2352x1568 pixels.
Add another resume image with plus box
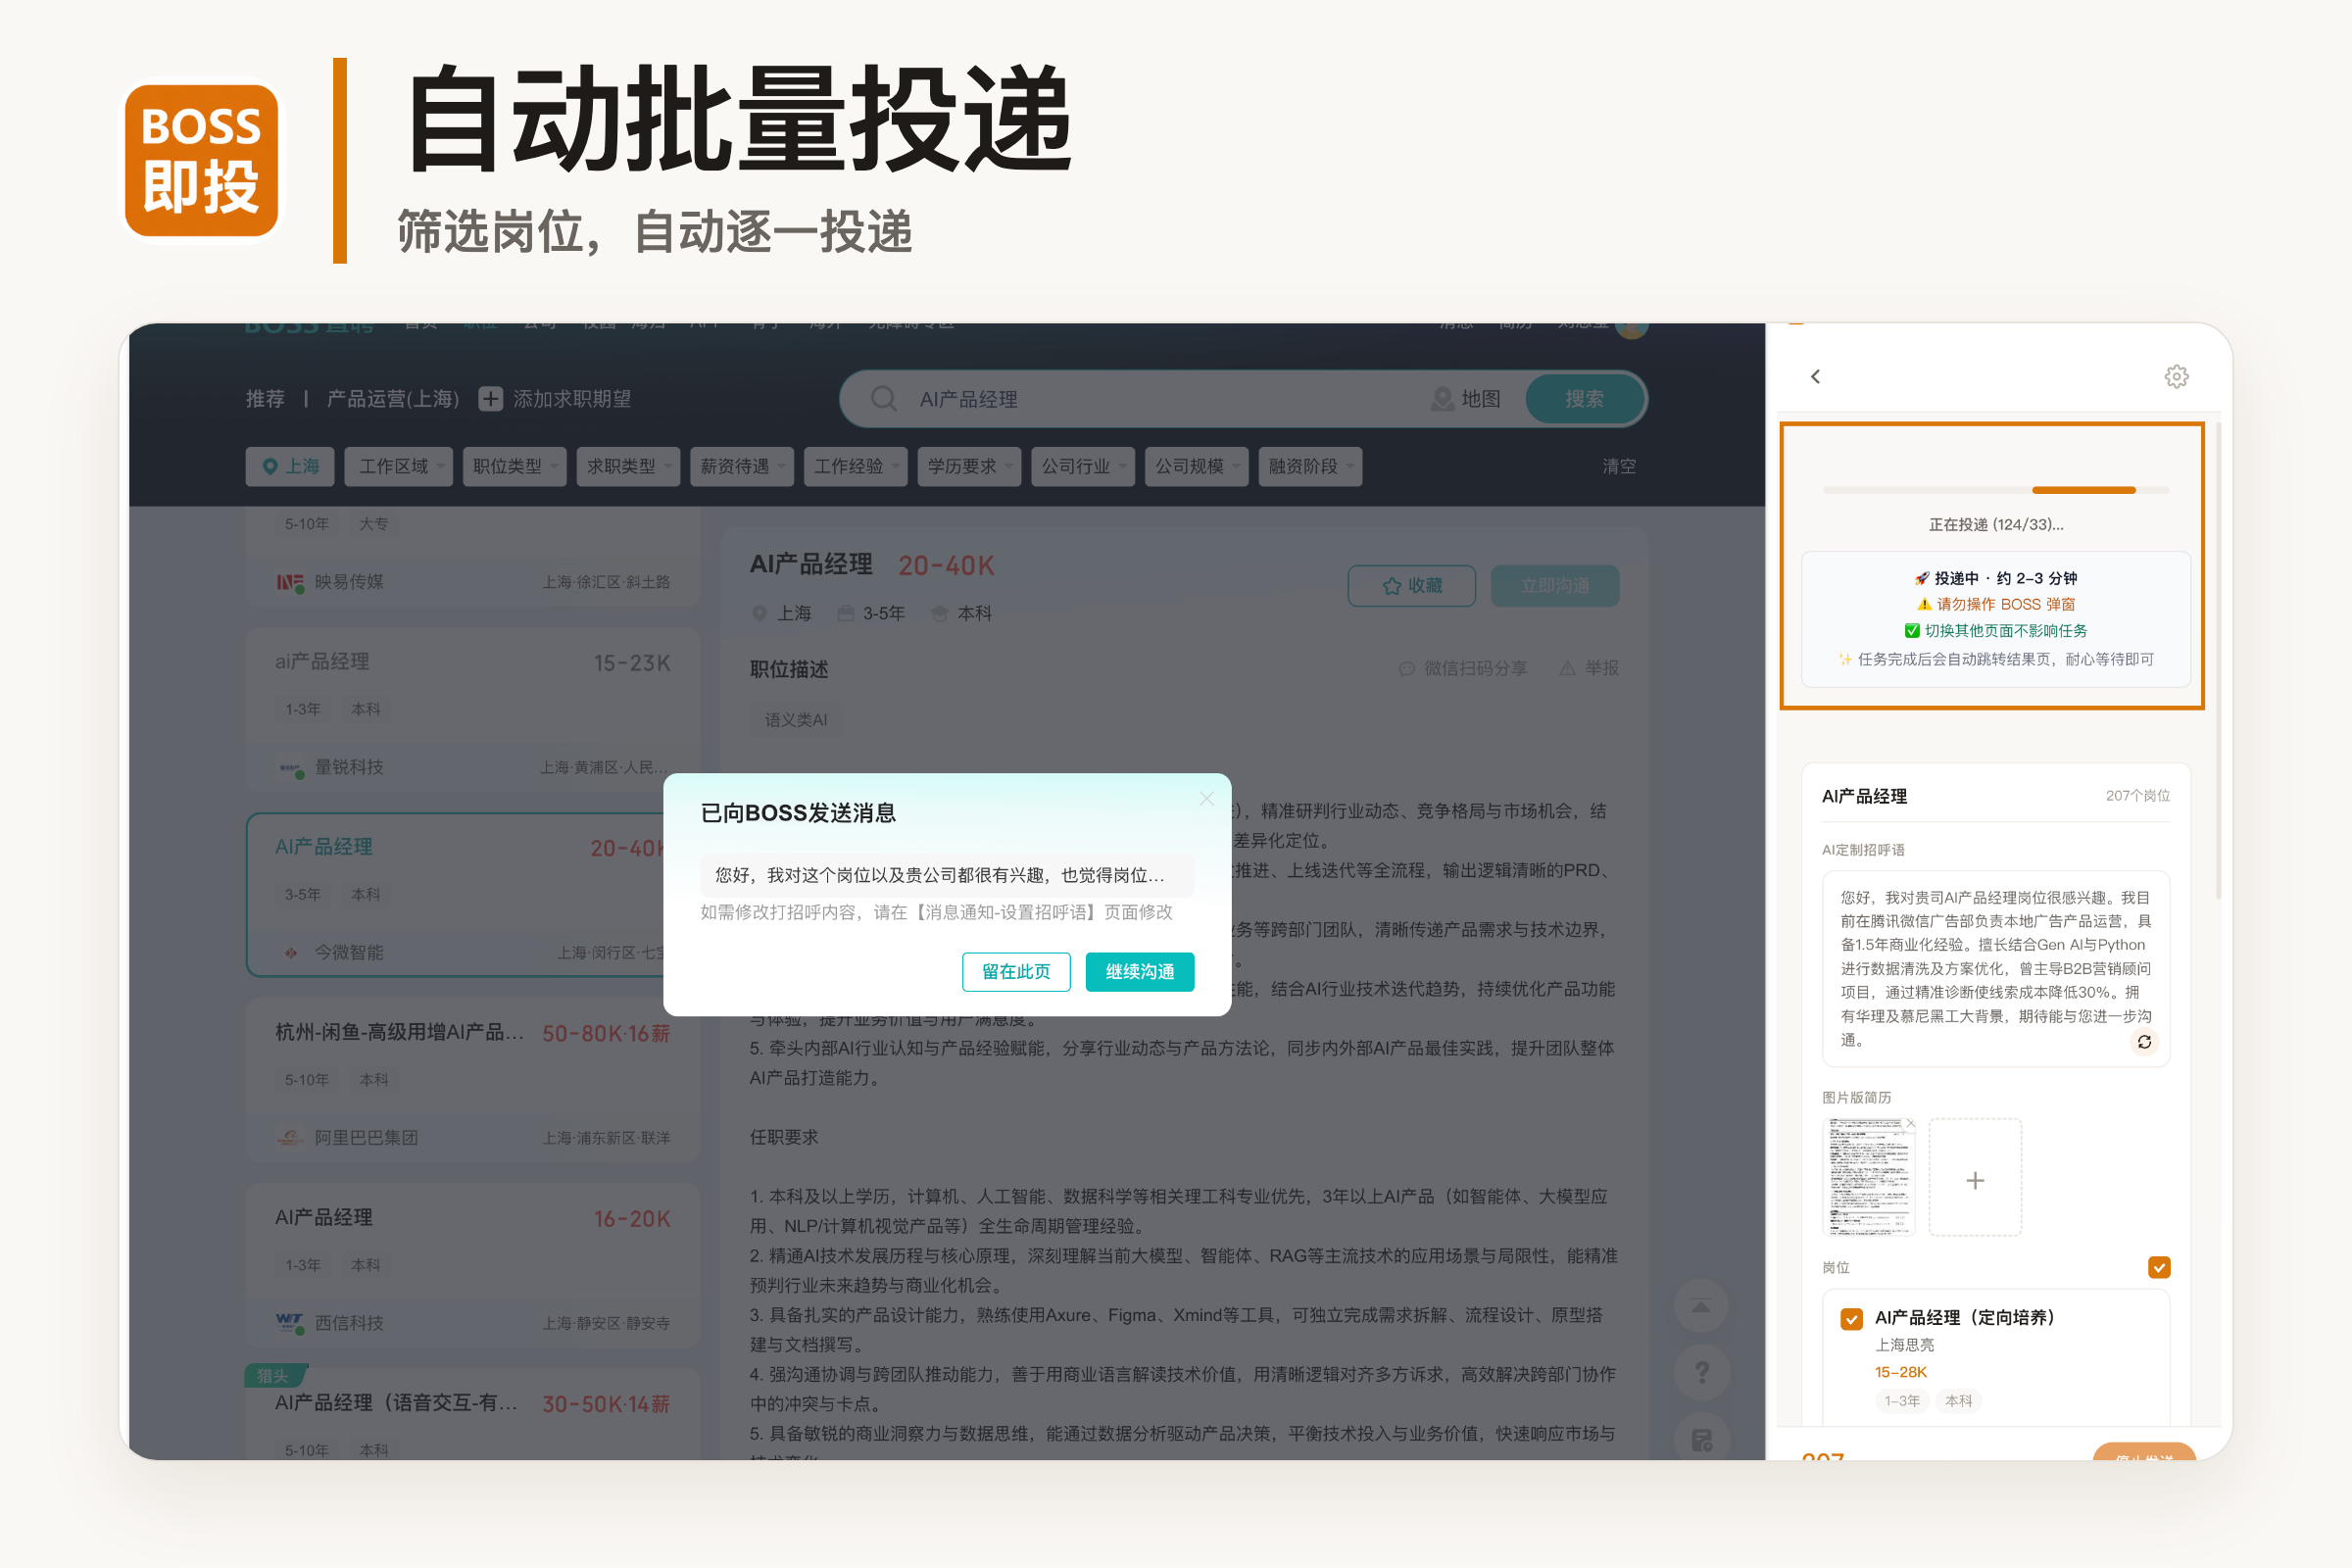click(1975, 1178)
